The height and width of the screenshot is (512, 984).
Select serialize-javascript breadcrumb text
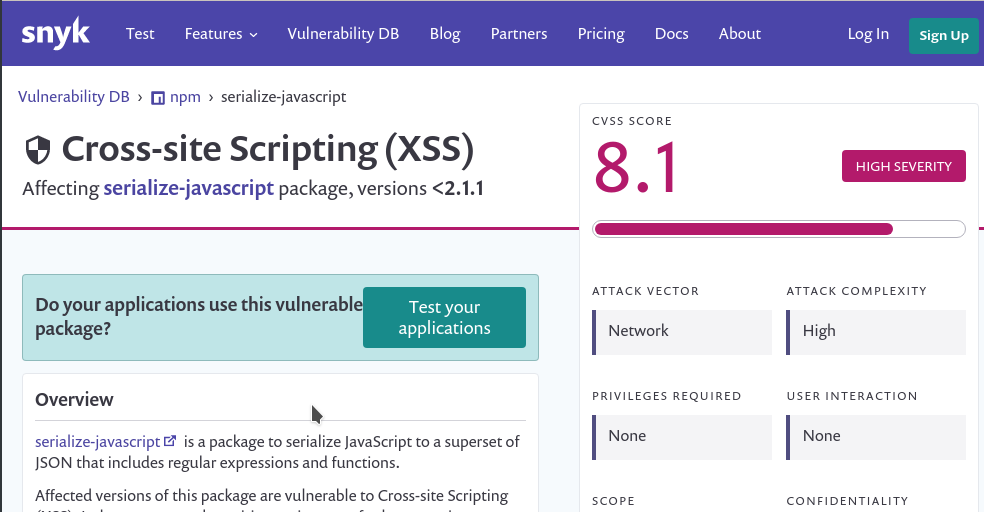[284, 97]
